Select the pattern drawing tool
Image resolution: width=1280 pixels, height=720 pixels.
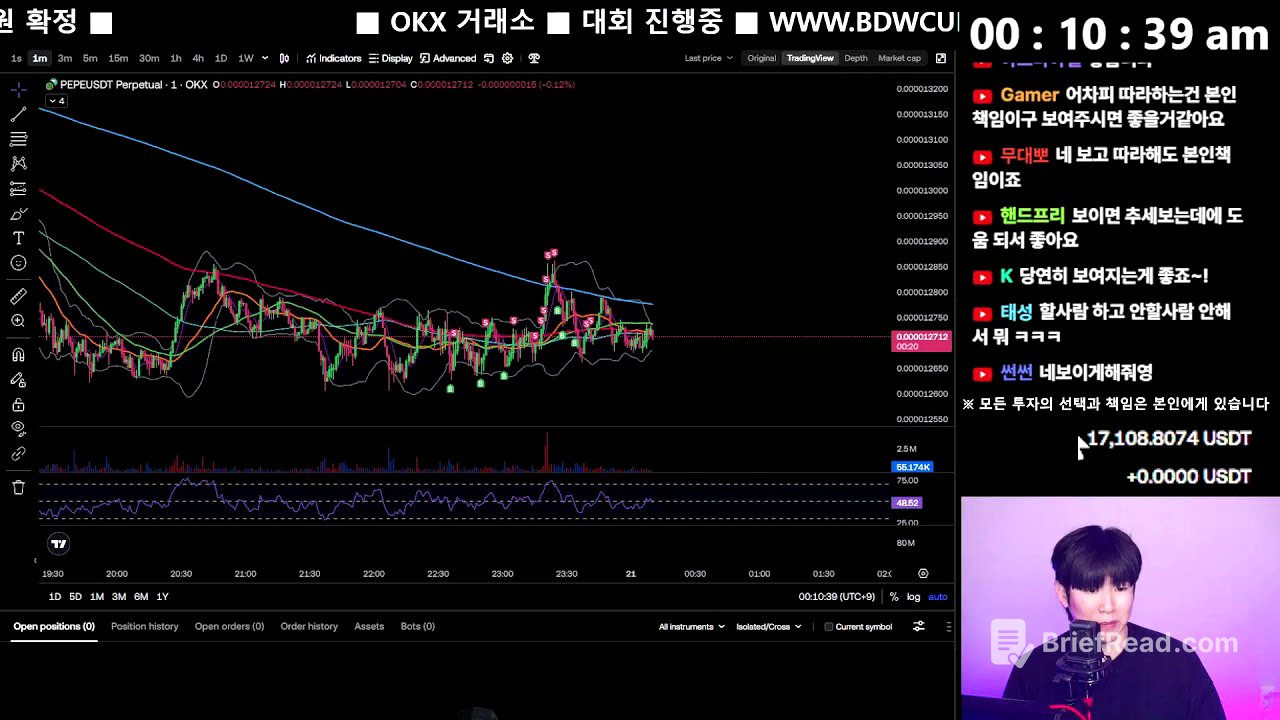point(18,163)
